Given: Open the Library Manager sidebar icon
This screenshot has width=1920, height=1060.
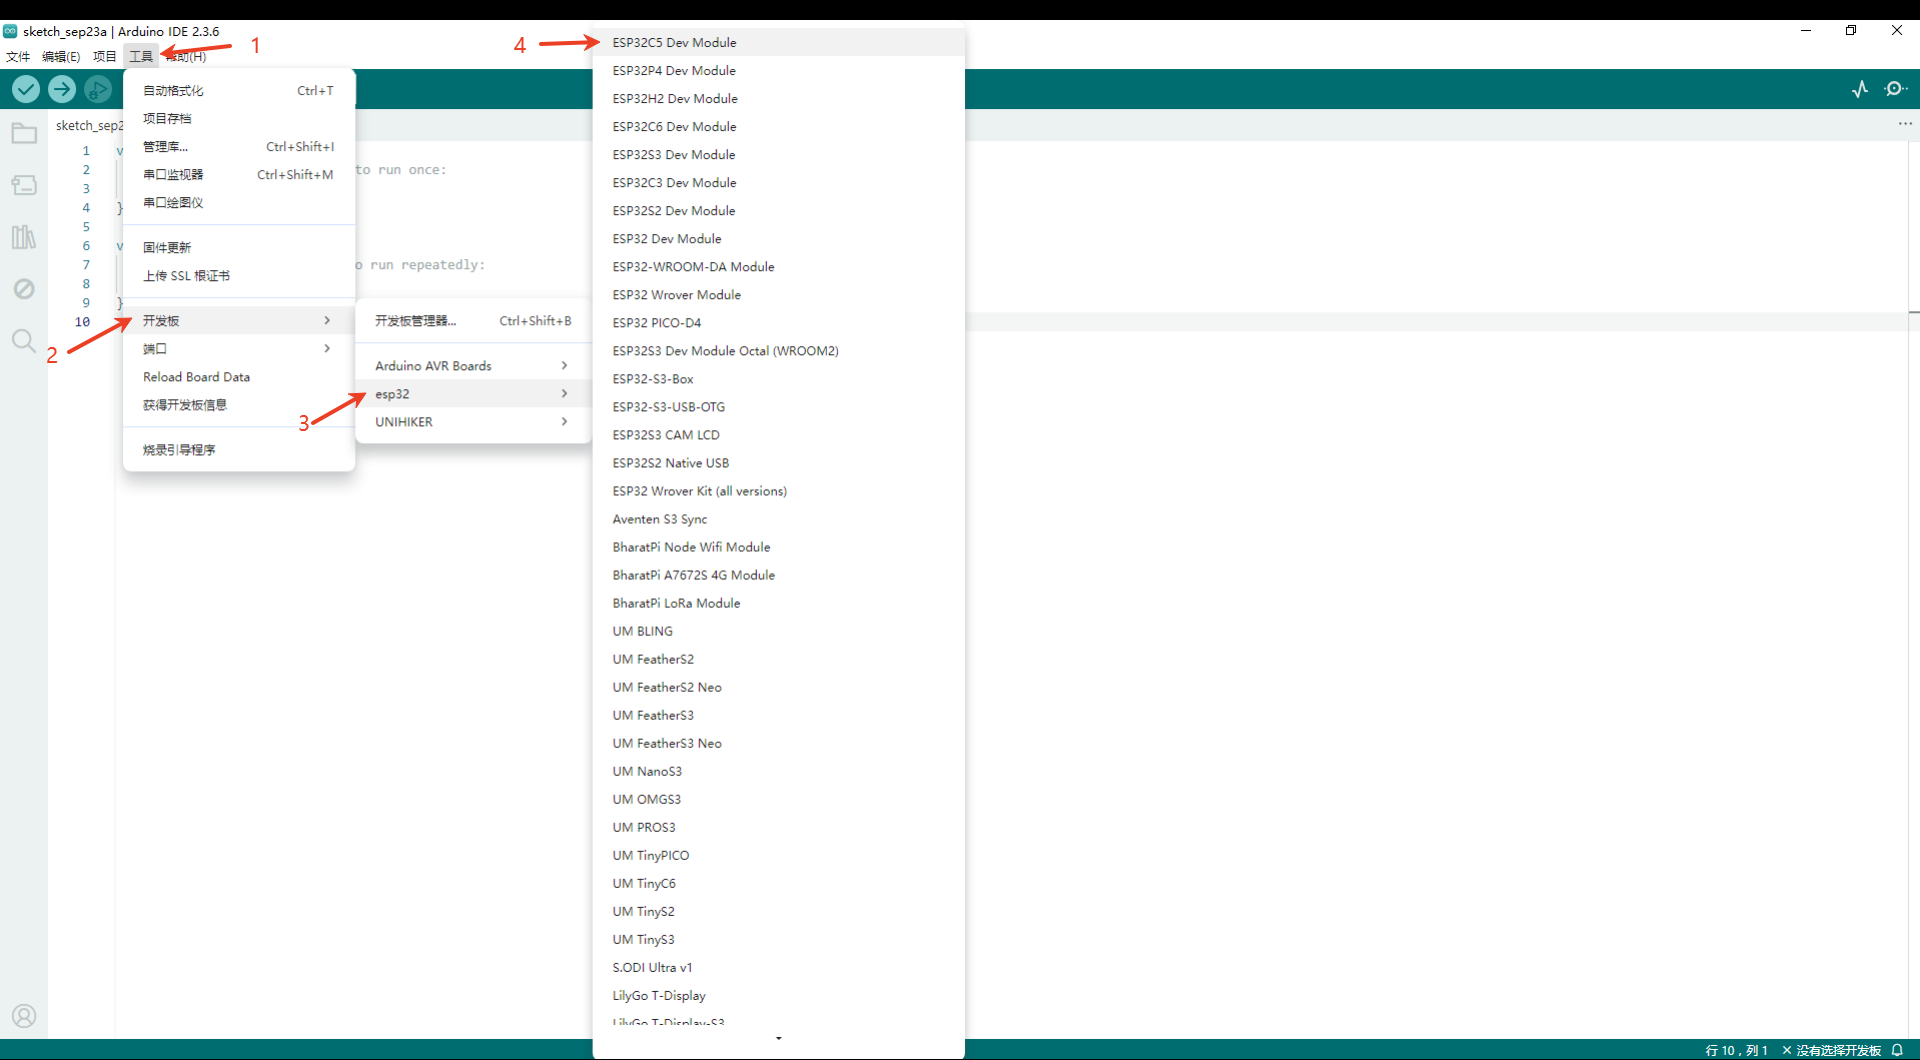Looking at the screenshot, I should point(24,237).
